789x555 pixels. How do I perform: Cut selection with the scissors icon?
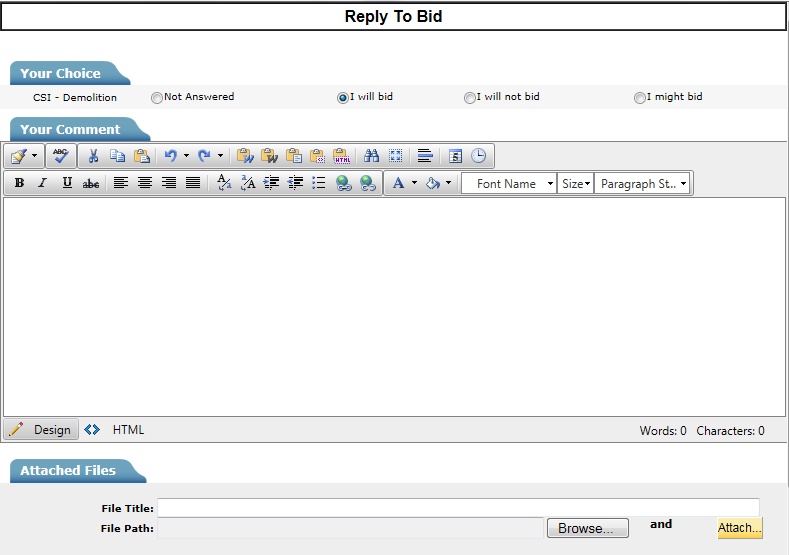(93, 156)
